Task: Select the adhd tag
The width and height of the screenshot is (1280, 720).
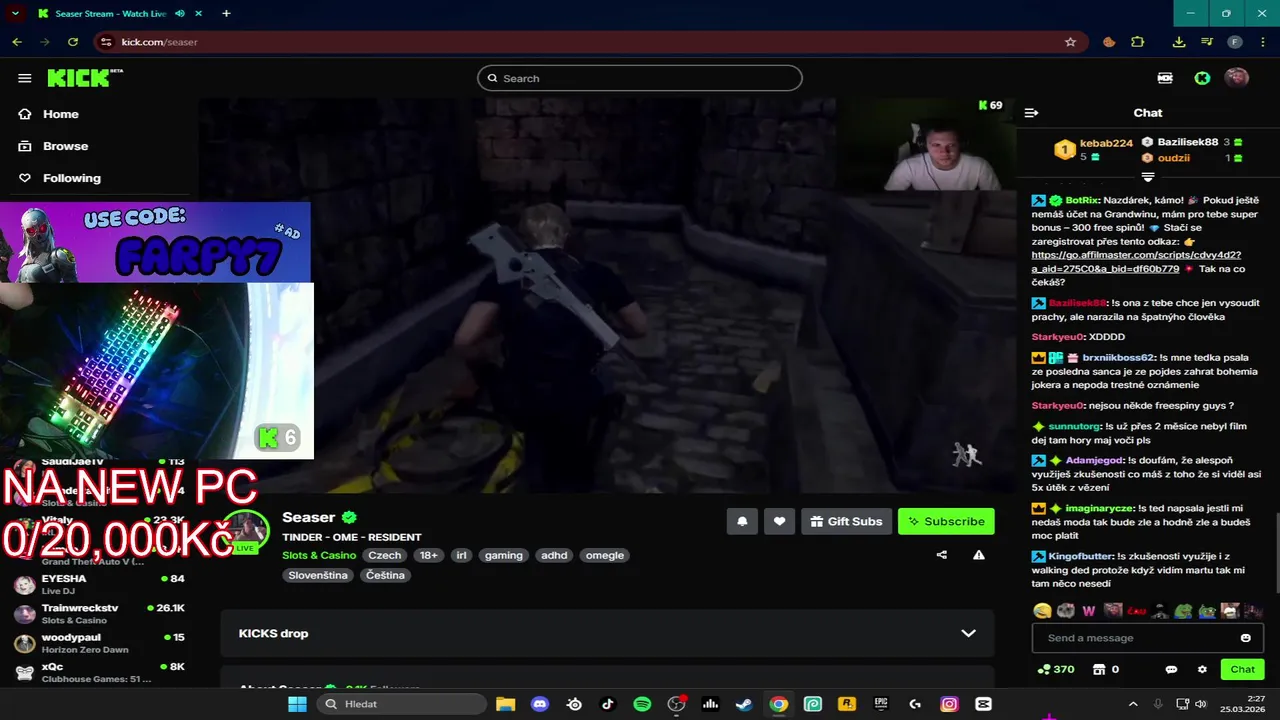Action: [554, 555]
